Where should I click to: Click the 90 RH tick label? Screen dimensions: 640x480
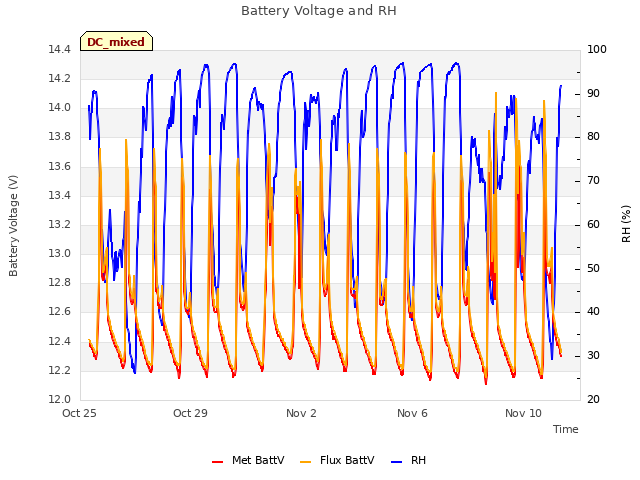coord(593,93)
